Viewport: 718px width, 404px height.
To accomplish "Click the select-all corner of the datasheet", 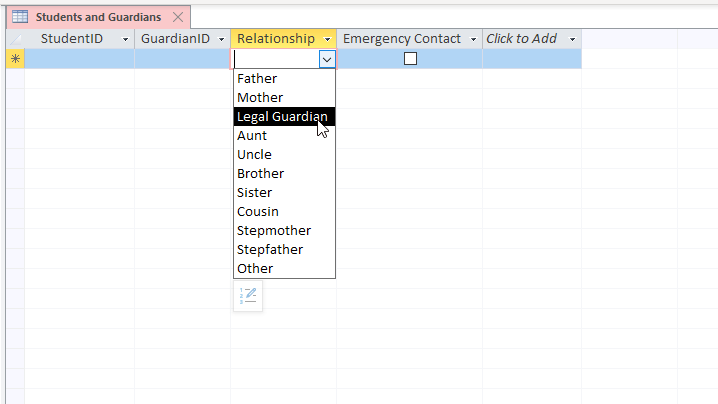I will click(15, 39).
